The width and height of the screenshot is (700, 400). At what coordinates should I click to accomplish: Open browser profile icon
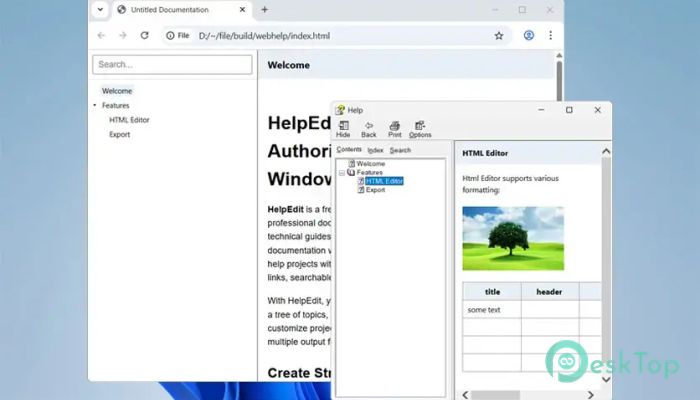[x=529, y=35]
